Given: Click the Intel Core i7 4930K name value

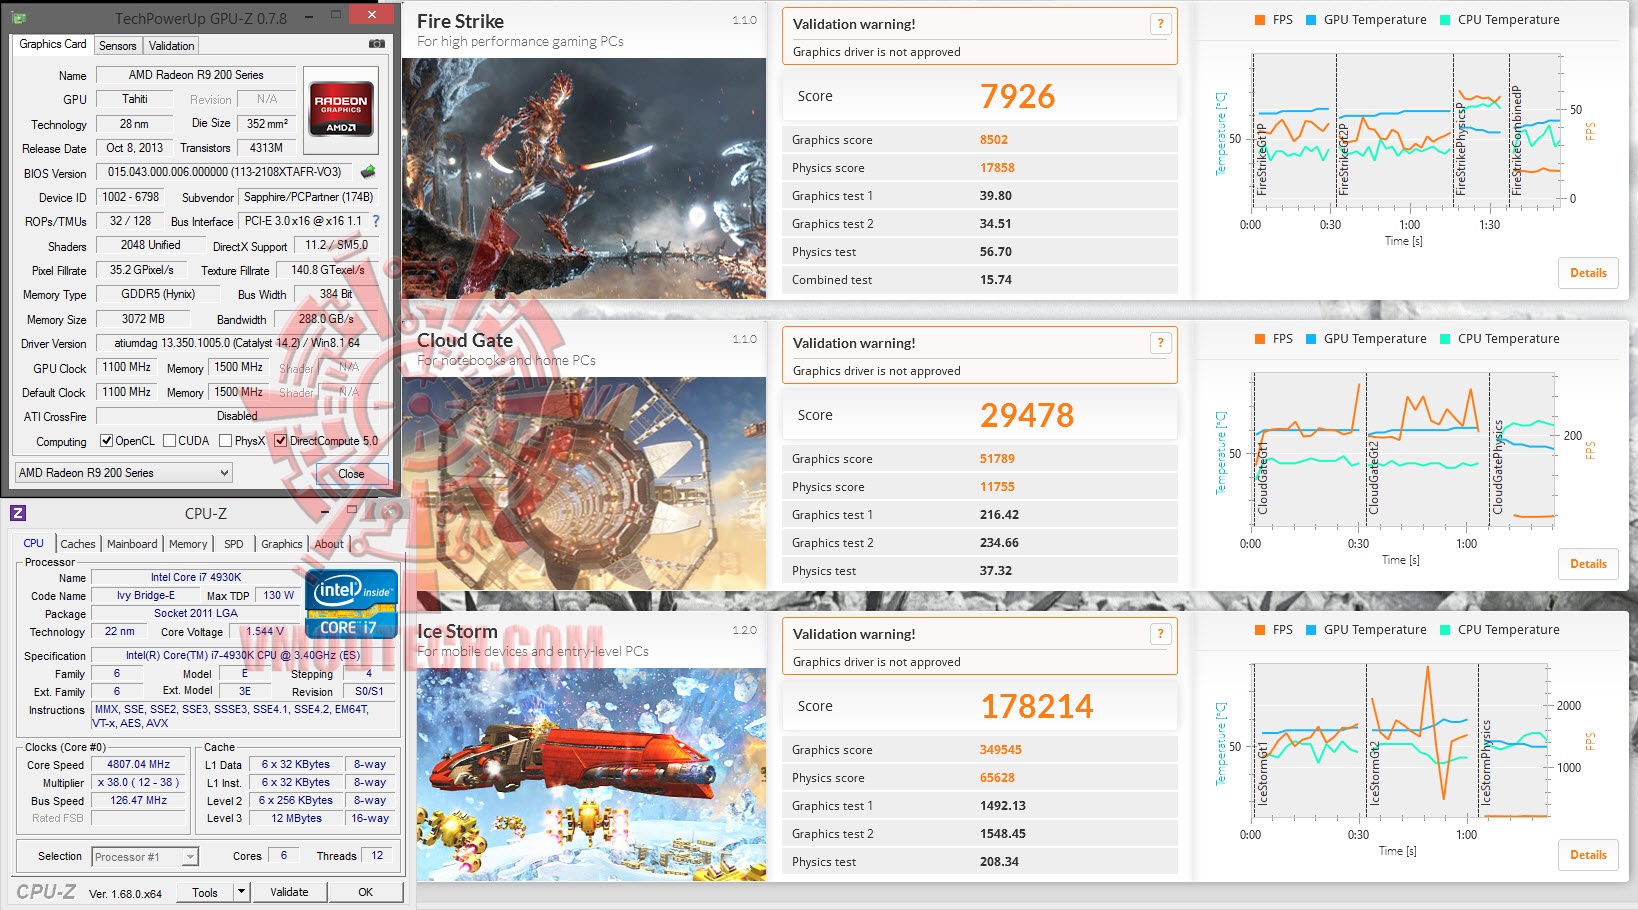Looking at the screenshot, I should point(196,577).
